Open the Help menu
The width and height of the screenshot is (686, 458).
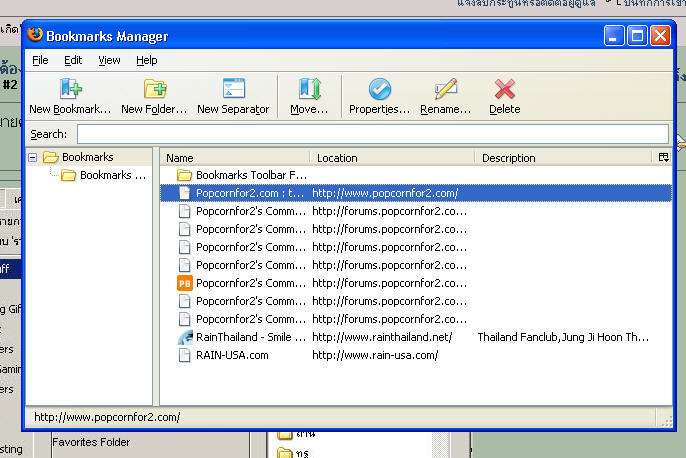147,60
